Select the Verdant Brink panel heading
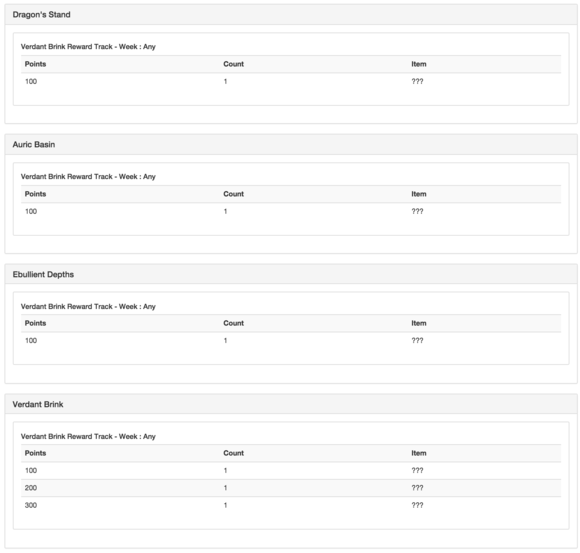Screen dimensions: 580x553 291,404
